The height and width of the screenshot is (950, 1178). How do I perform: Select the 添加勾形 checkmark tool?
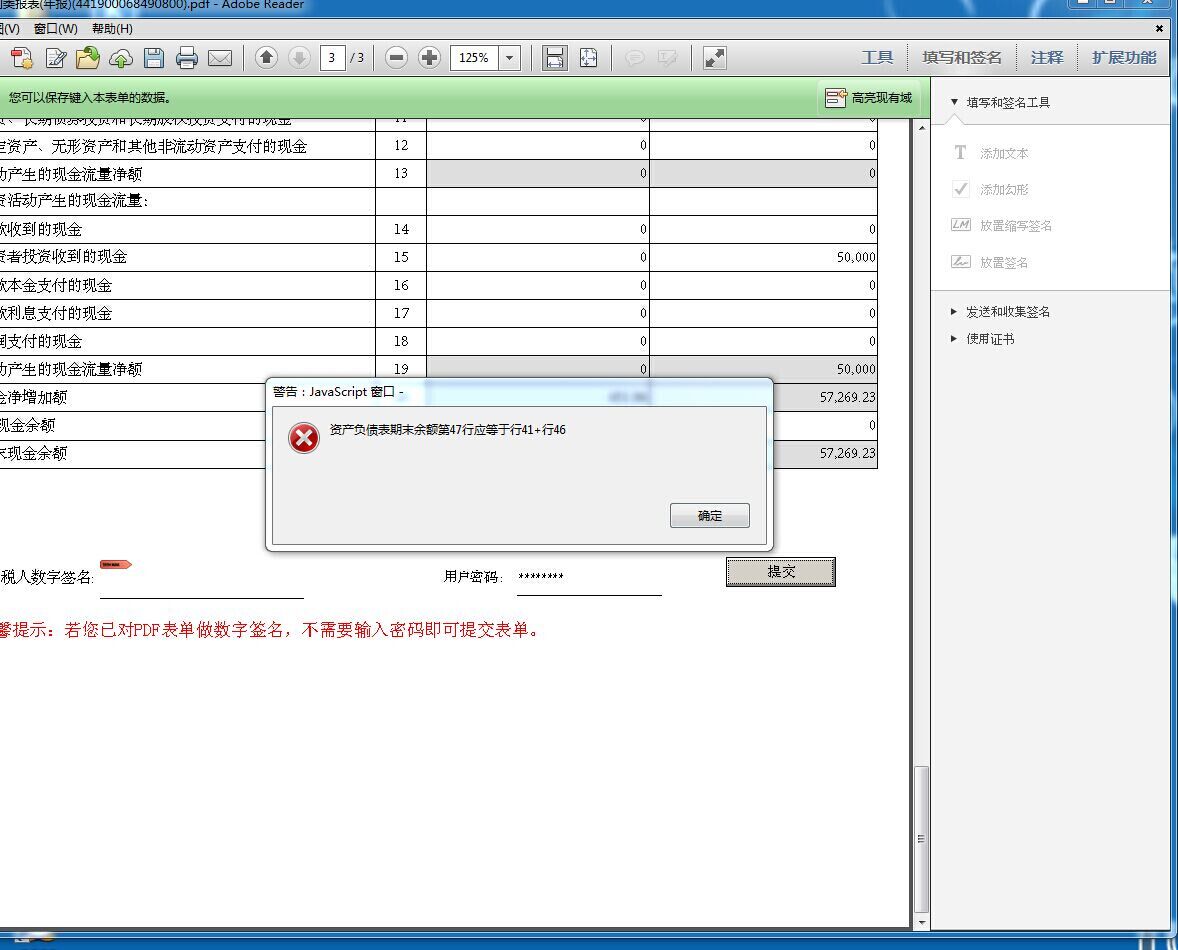point(990,189)
